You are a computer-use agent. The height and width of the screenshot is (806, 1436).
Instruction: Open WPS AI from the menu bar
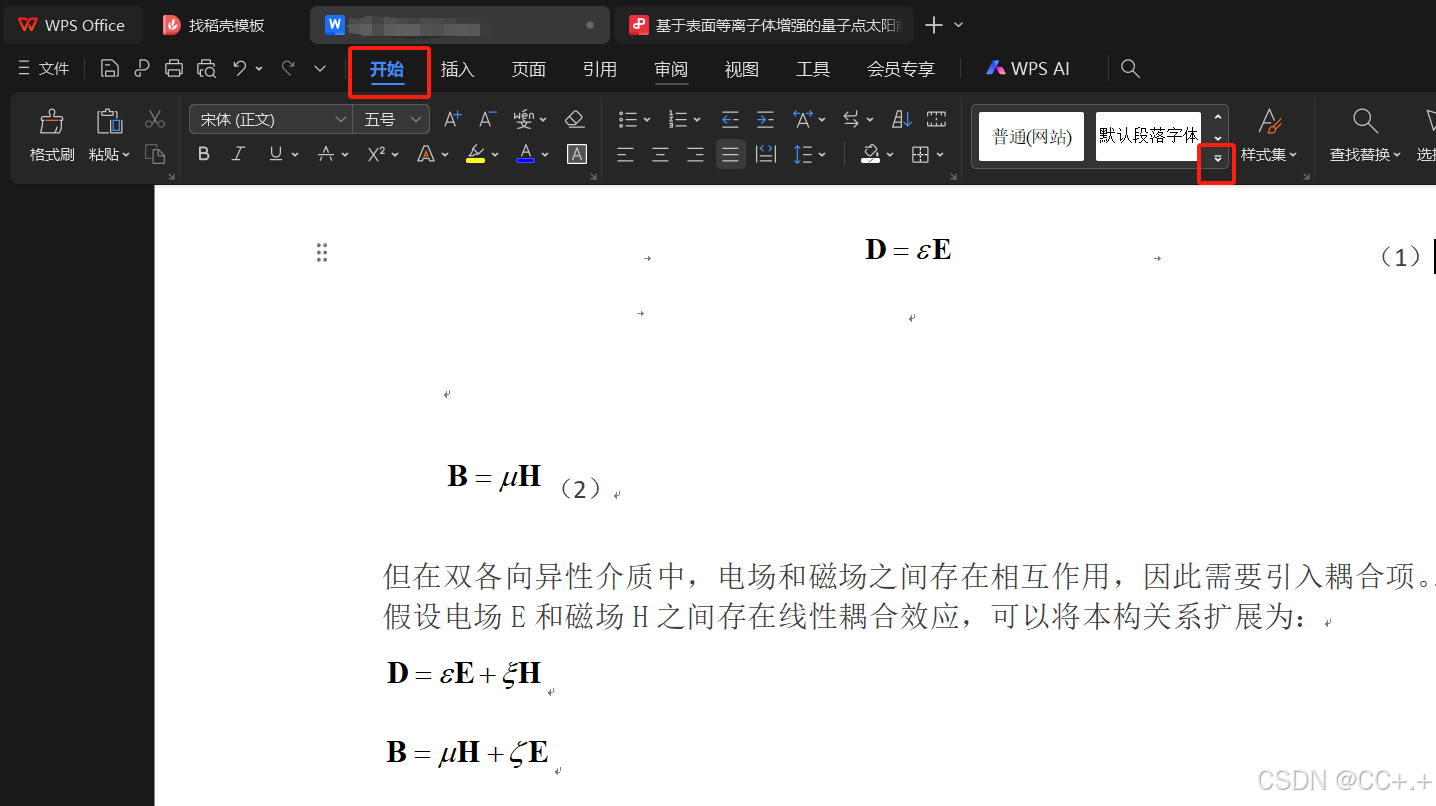pos(1028,68)
